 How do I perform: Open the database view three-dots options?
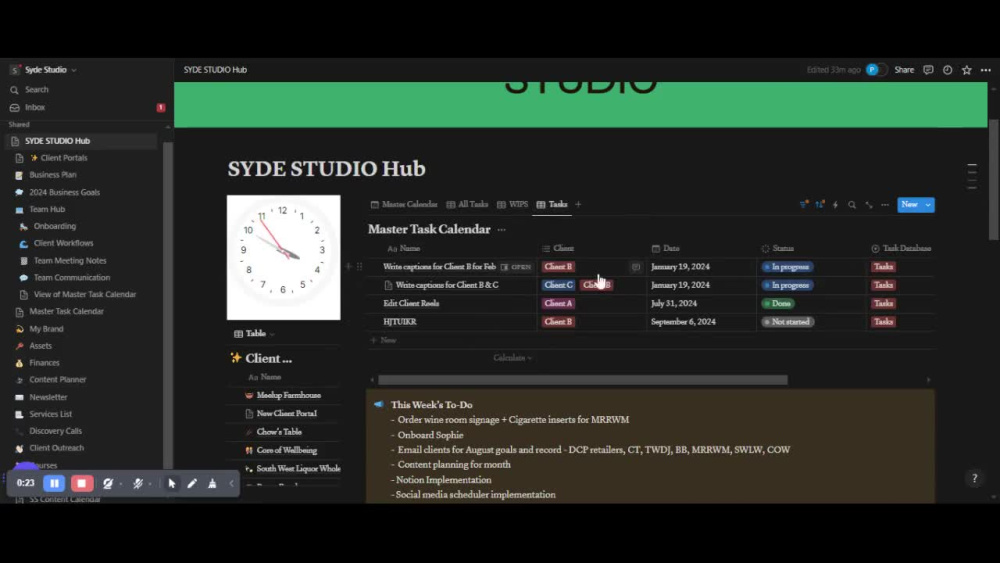click(885, 205)
